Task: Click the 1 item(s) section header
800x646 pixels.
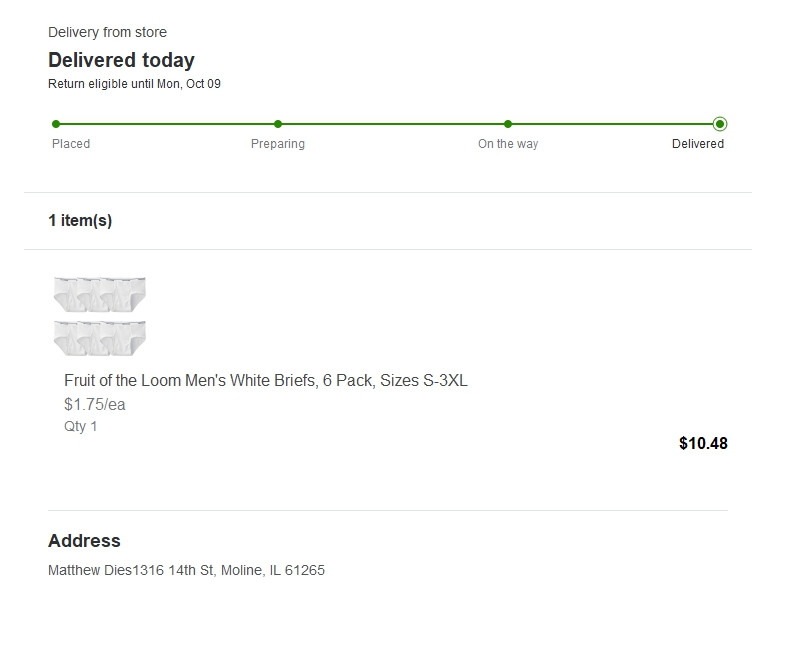Action: pyautogui.click(x=80, y=221)
